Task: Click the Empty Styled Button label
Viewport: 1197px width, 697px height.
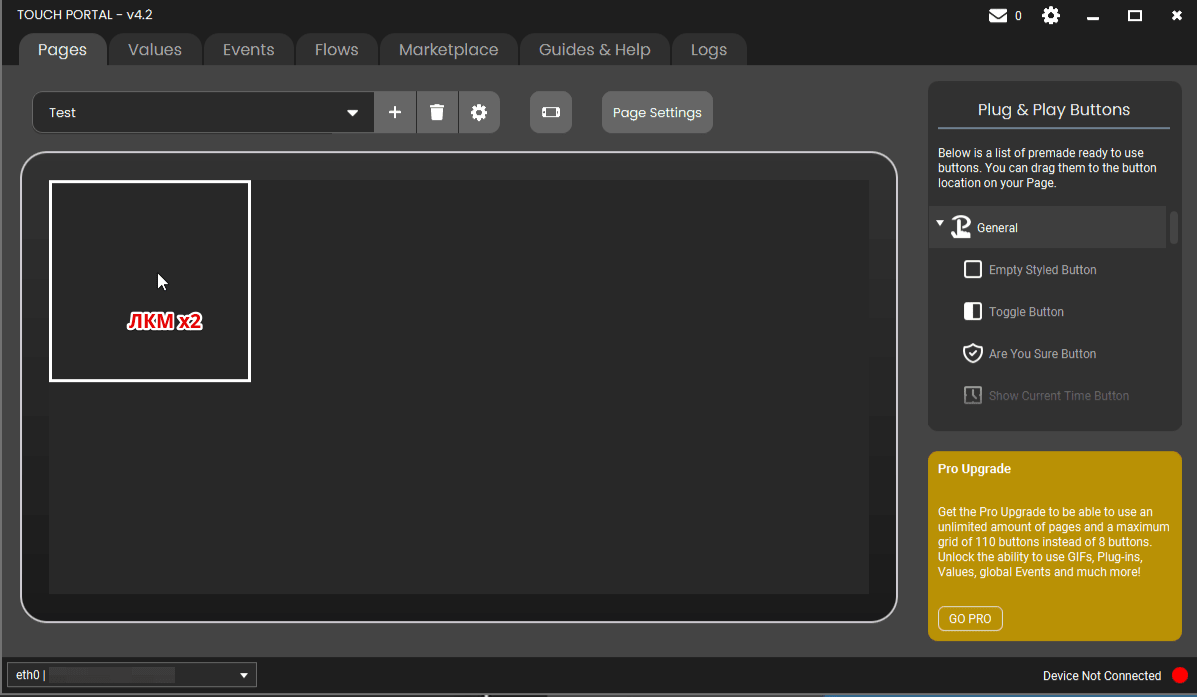Action: 1043,269
